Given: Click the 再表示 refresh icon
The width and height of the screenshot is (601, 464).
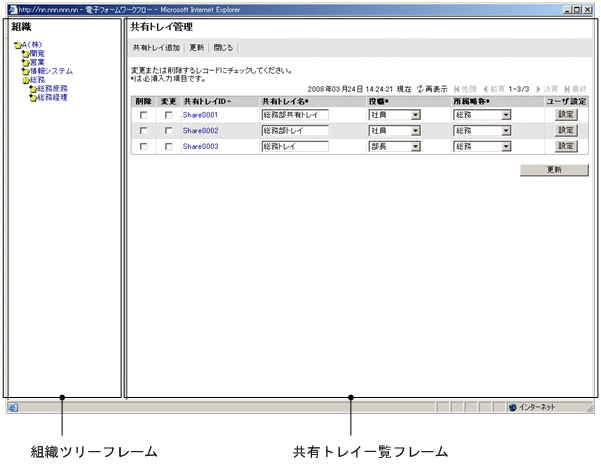Looking at the screenshot, I should 420,90.
